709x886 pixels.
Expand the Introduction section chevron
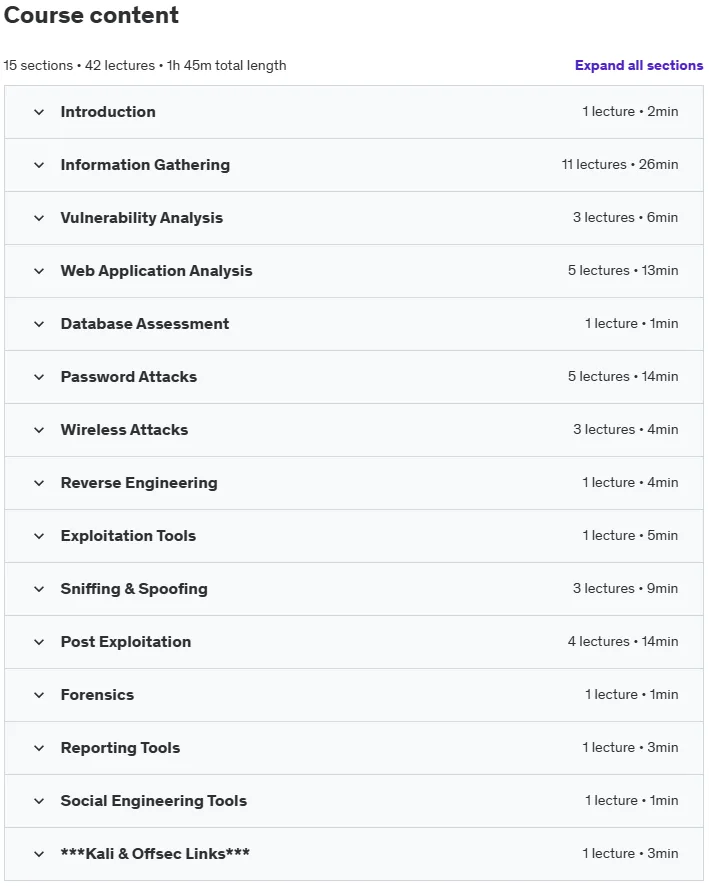click(x=39, y=112)
